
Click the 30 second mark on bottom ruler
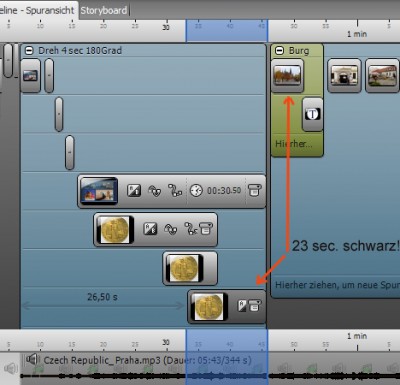166,342
